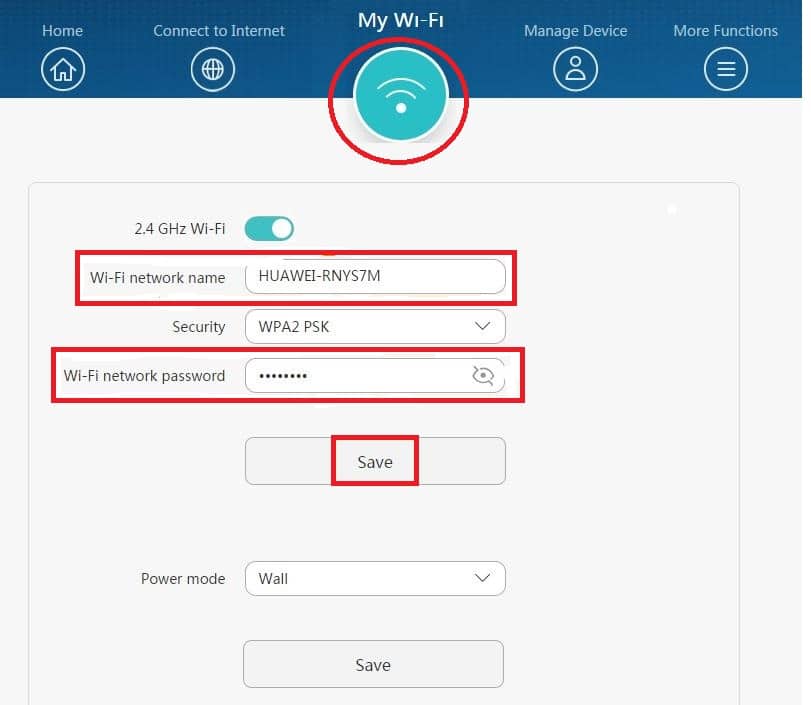
Task: Click the My Wi-Fi heading
Action: [x=401, y=20]
